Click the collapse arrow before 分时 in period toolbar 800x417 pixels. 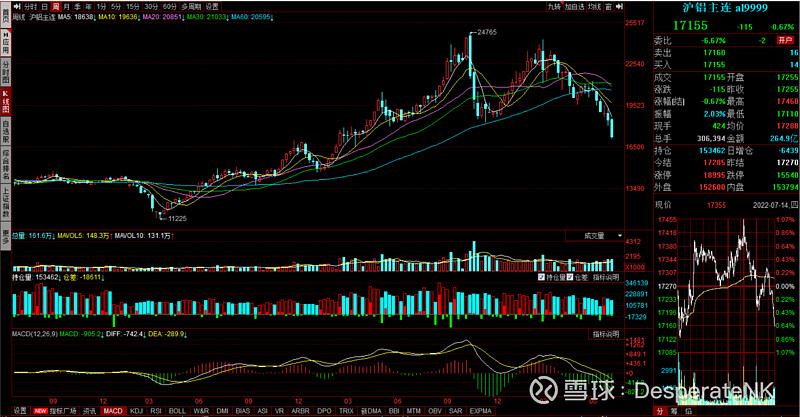[x=17, y=6]
